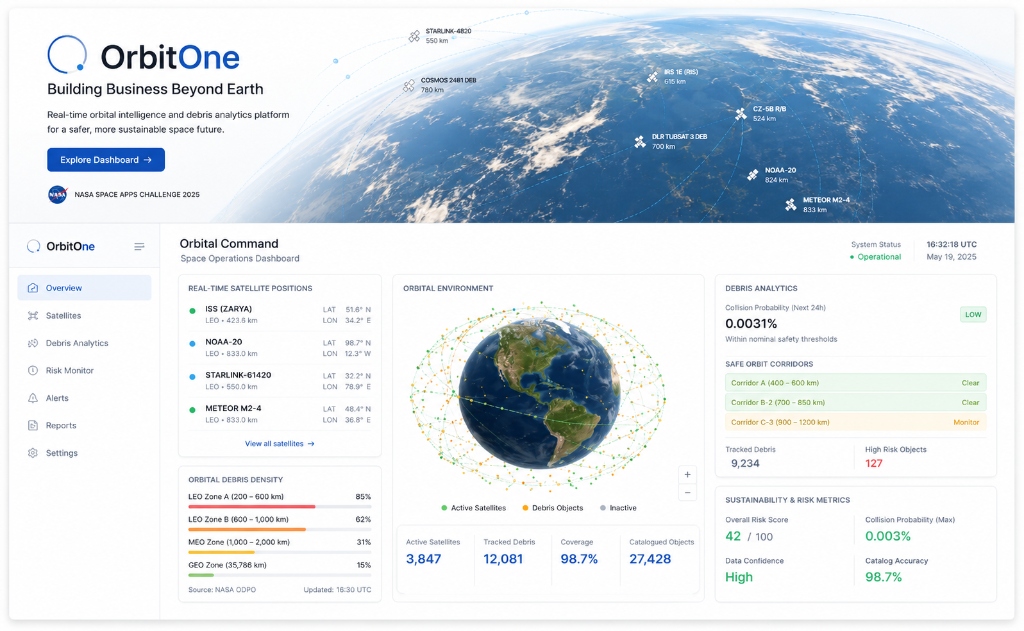Viewport: 1024px width, 631px height.
Task: Click the LEO Zone A density bar
Action: pyautogui.click(x=280, y=506)
